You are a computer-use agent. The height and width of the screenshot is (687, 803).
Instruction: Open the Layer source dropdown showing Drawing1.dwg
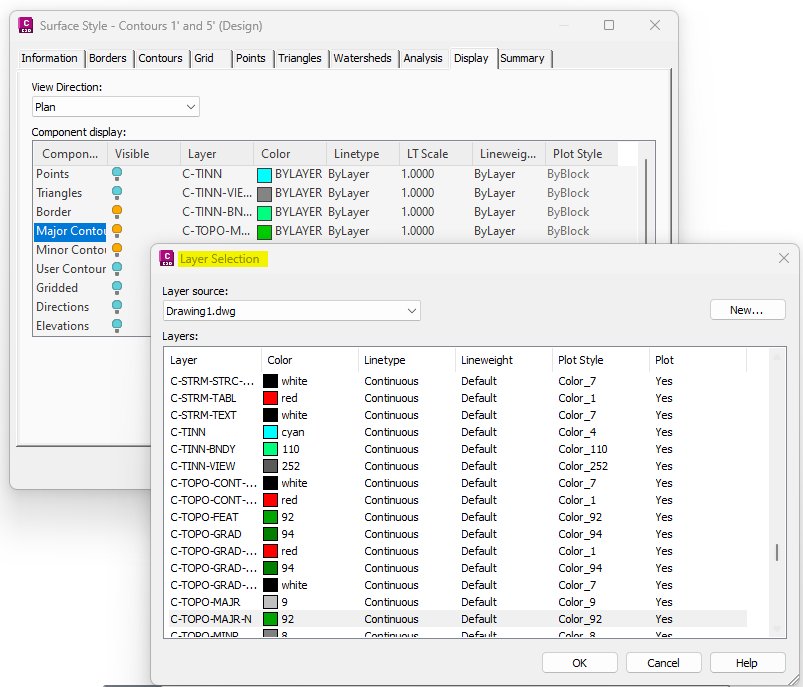(410, 310)
